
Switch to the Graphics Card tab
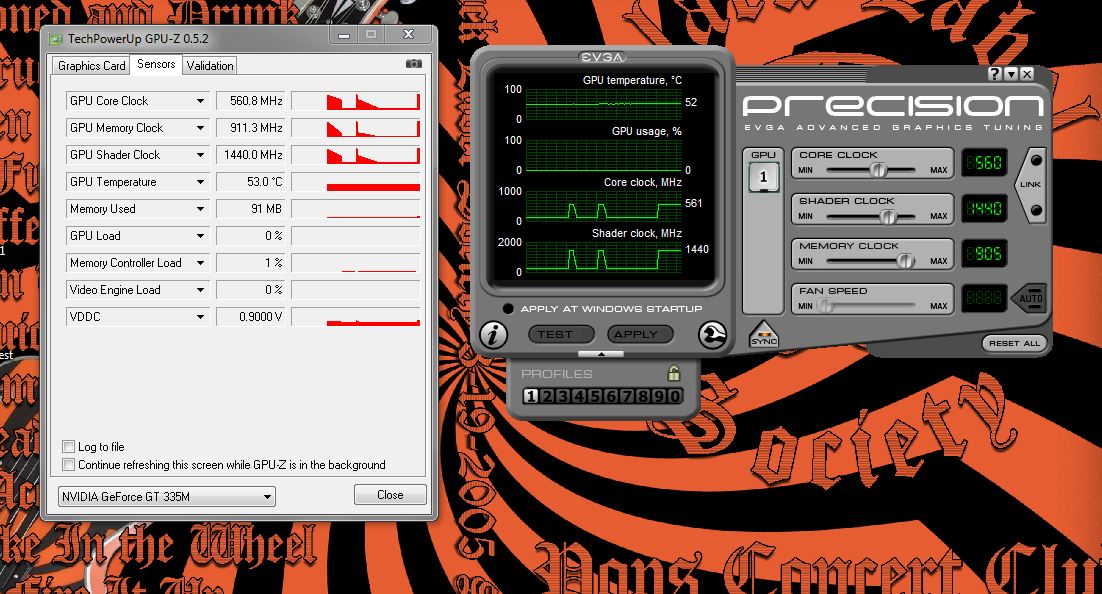click(91, 65)
